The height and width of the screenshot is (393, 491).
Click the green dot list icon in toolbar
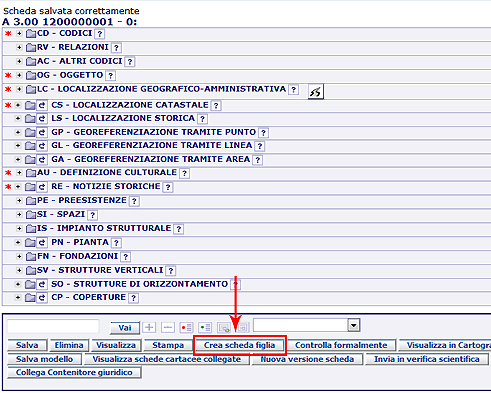click(205, 327)
